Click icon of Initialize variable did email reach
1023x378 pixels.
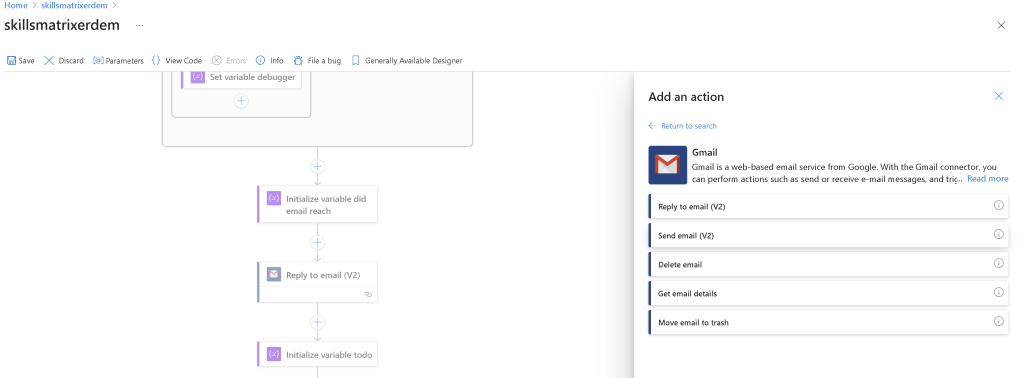tap(274, 198)
